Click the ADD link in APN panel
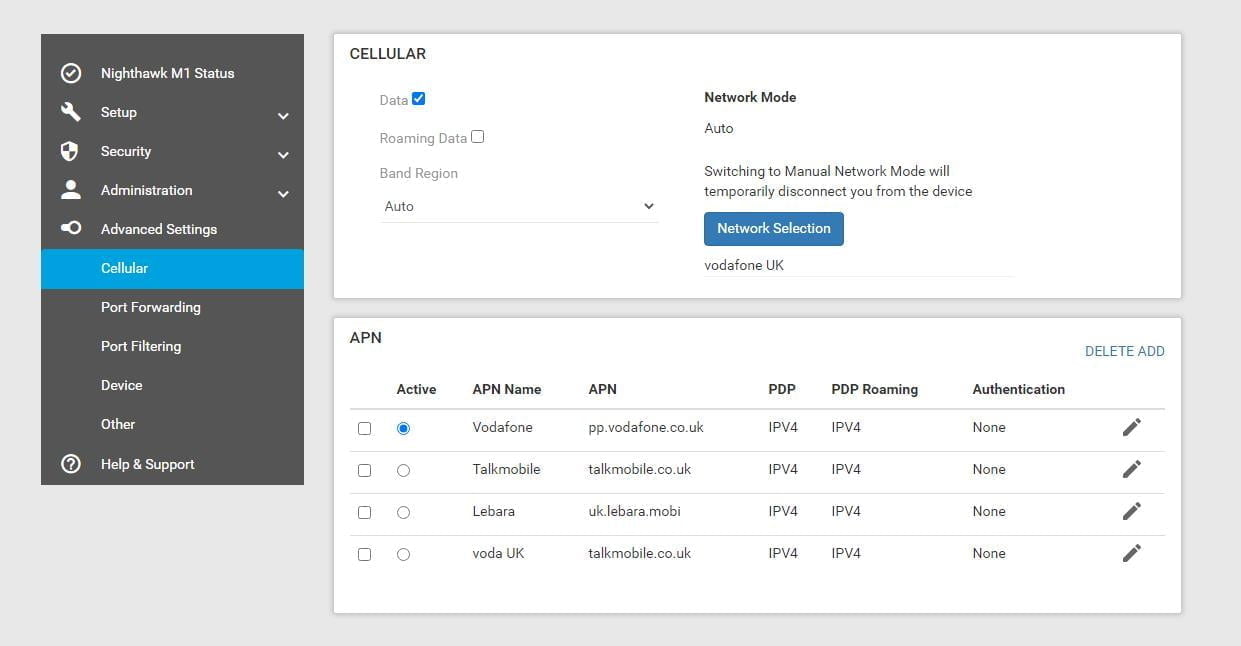1241x646 pixels. [1151, 352]
